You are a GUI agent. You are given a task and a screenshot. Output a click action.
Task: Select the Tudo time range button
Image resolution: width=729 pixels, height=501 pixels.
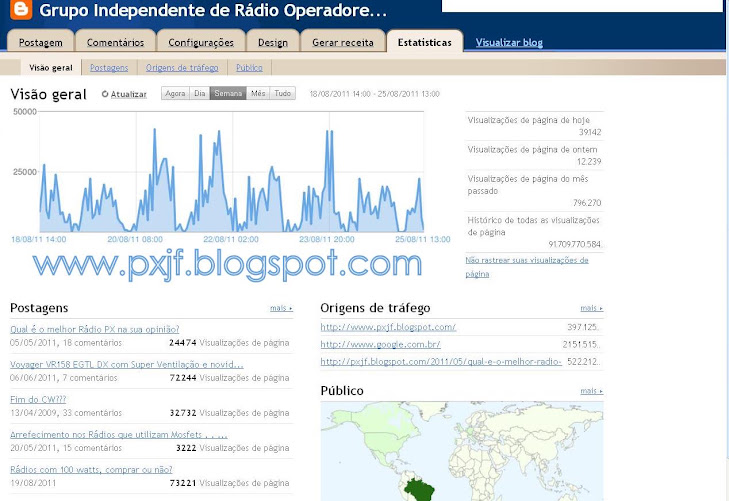pos(283,93)
